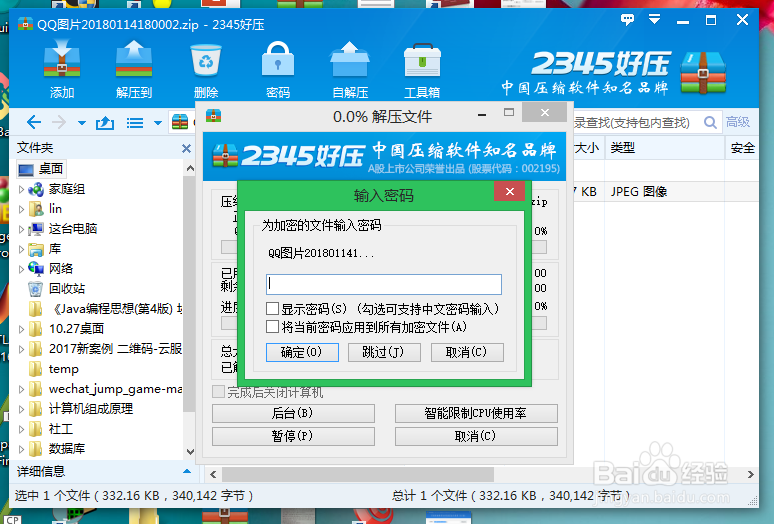The image size is (774, 524).
Task: Click the horizontal scrollbar thumb
Action: (x=358, y=474)
